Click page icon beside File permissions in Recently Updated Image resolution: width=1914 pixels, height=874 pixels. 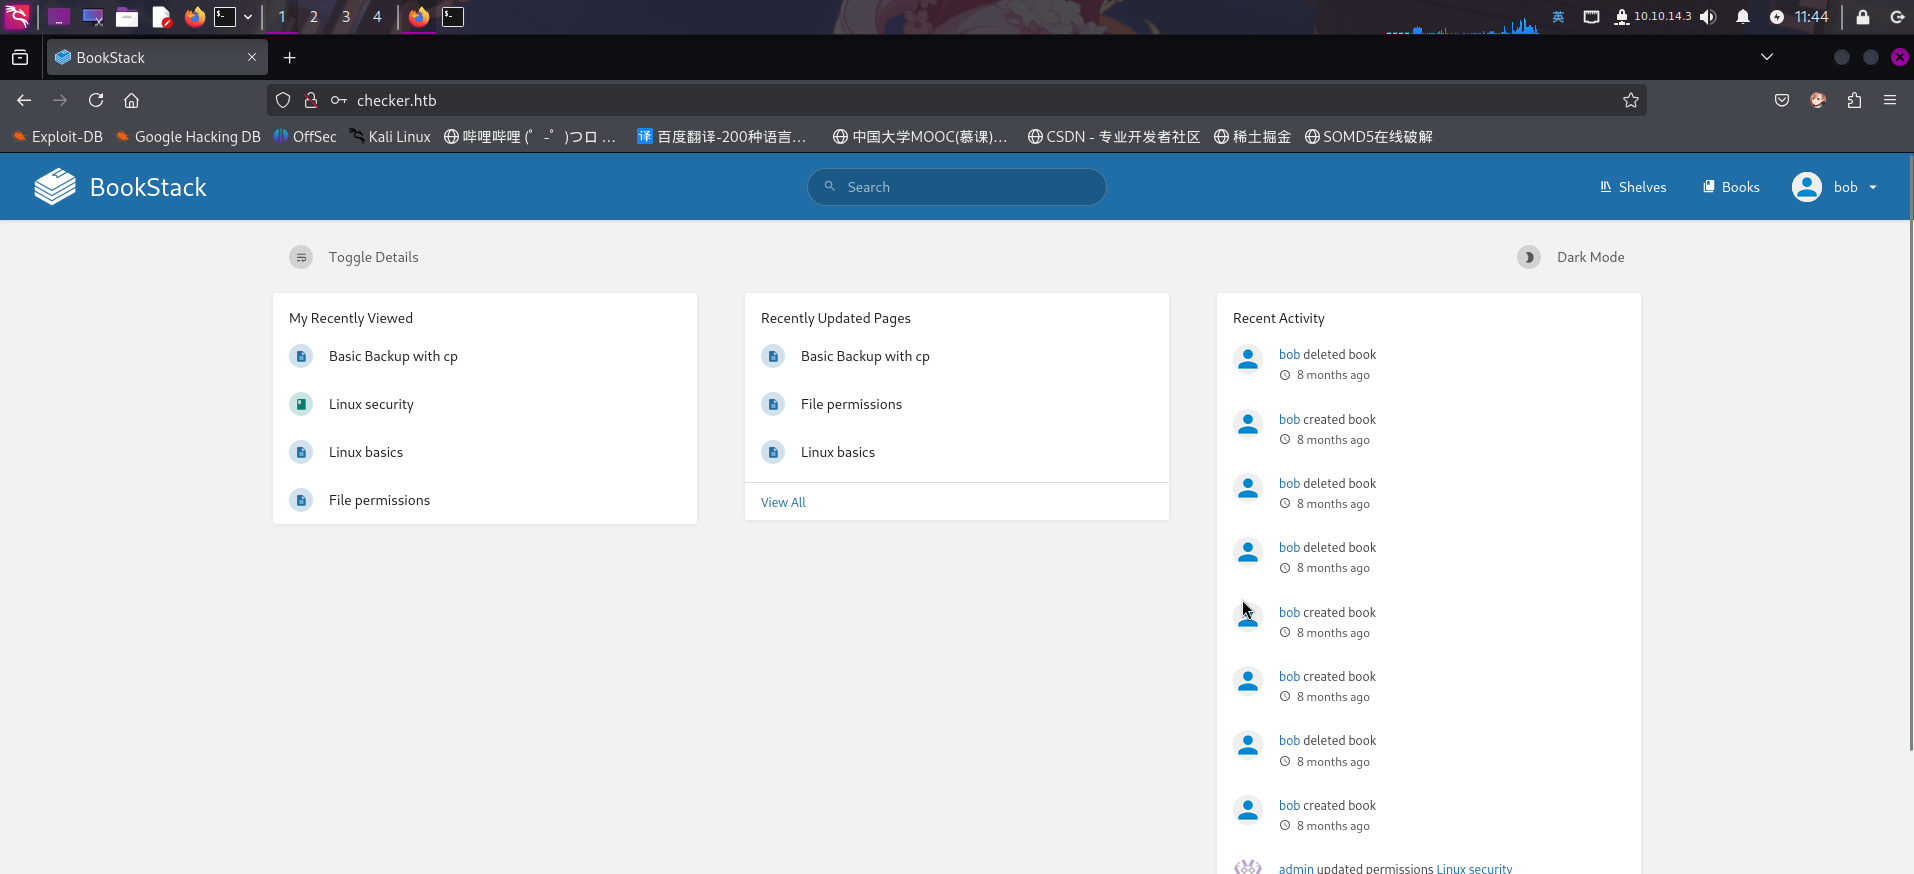coord(773,404)
